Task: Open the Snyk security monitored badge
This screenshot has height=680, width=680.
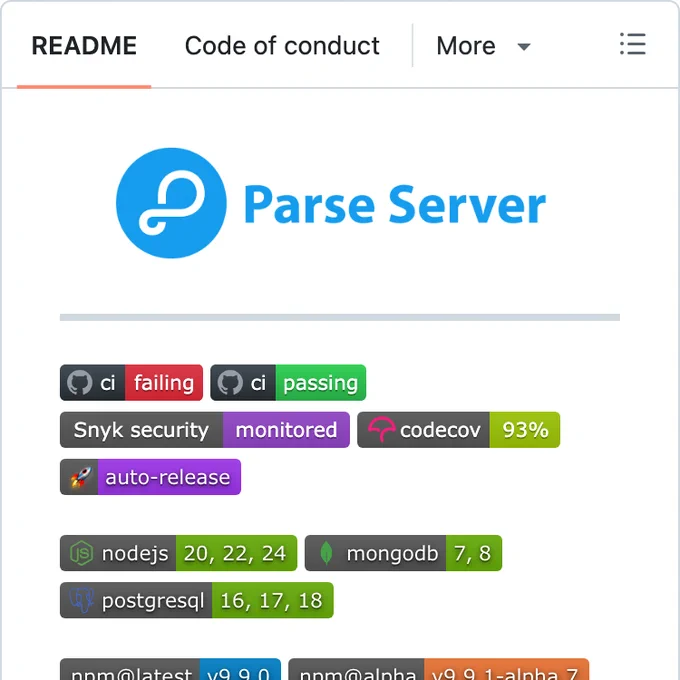Action: [205, 430]
